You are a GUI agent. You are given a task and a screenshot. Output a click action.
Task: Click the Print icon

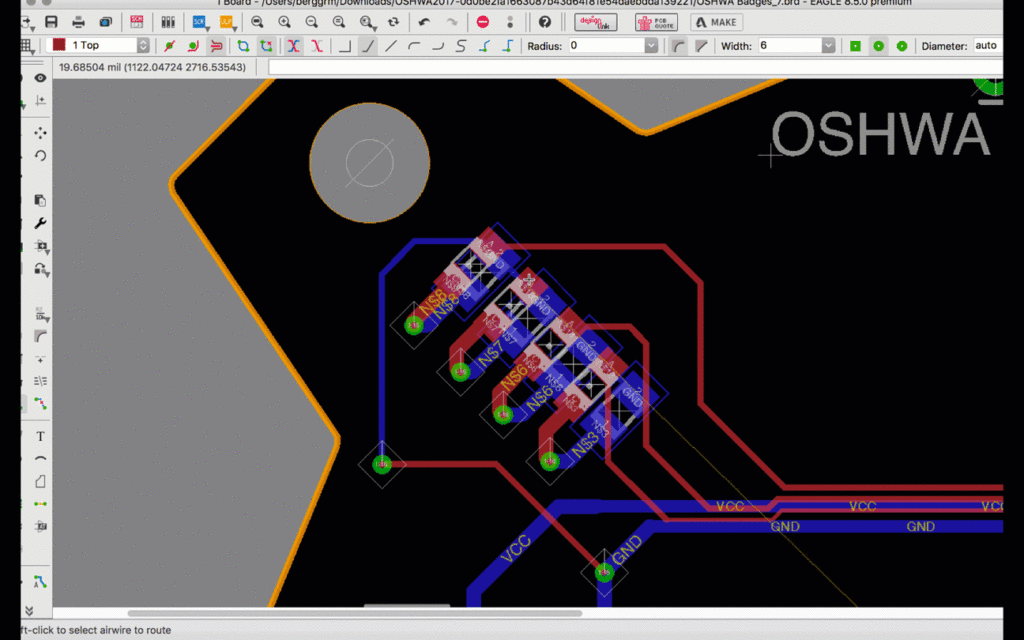pyautogui.click(x=78, y=21)
